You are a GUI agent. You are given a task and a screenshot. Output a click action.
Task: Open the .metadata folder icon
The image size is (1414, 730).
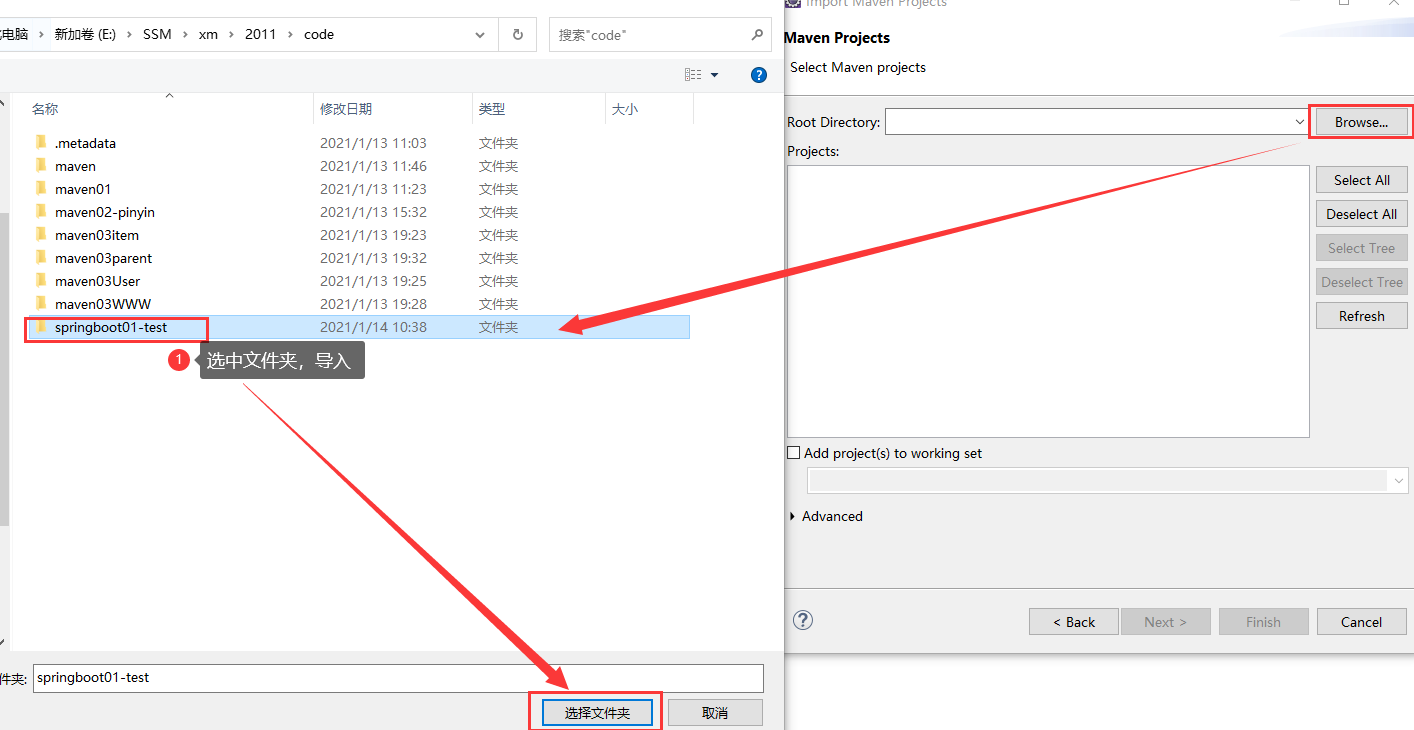40,142
